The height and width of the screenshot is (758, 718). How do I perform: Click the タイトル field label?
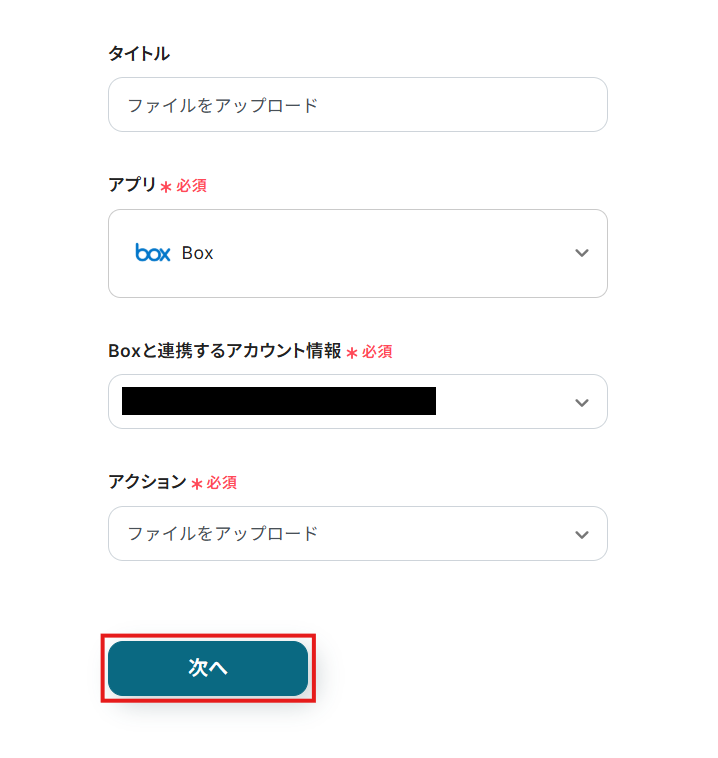point(139,54)
